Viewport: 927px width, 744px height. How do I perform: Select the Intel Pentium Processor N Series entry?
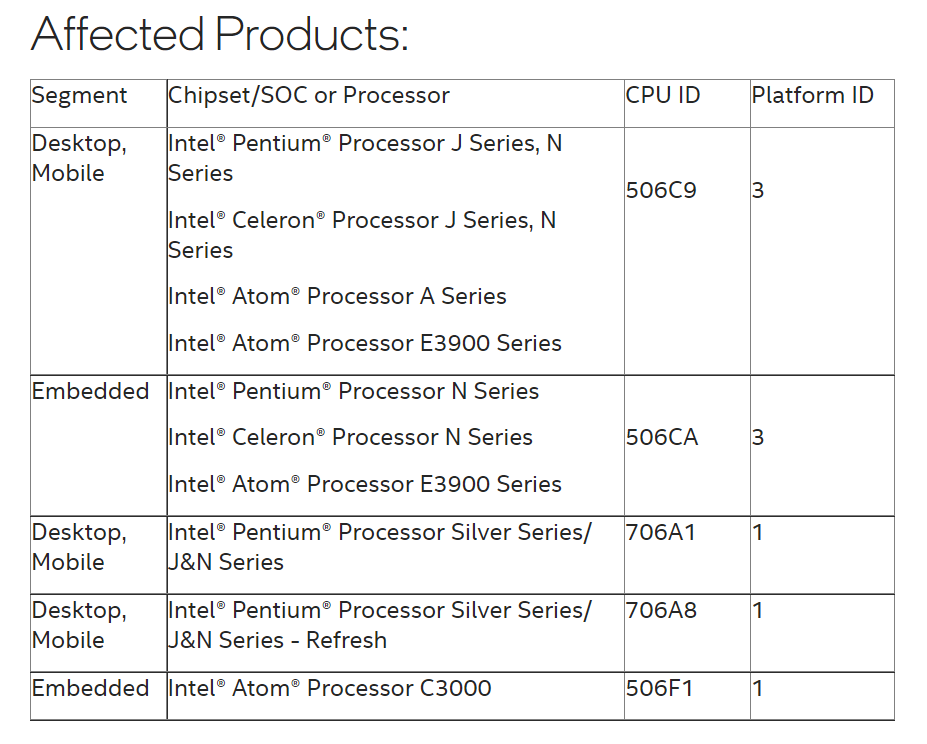(353, 392)
